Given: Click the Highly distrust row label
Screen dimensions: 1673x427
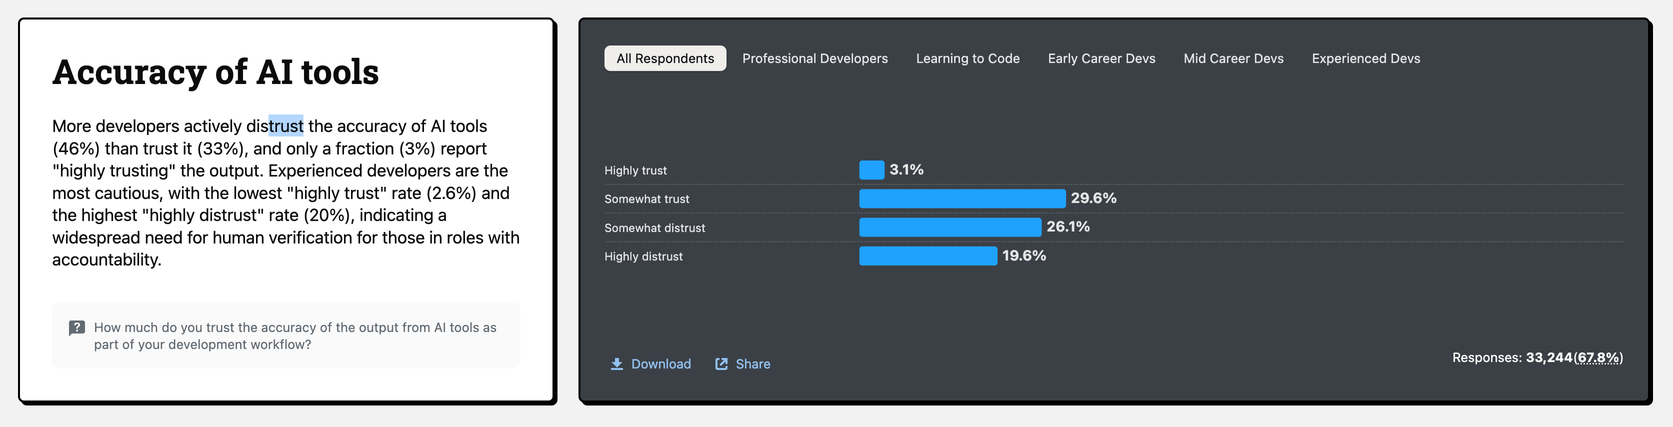Looking at the screenshot, I should [x=643, y=257].
